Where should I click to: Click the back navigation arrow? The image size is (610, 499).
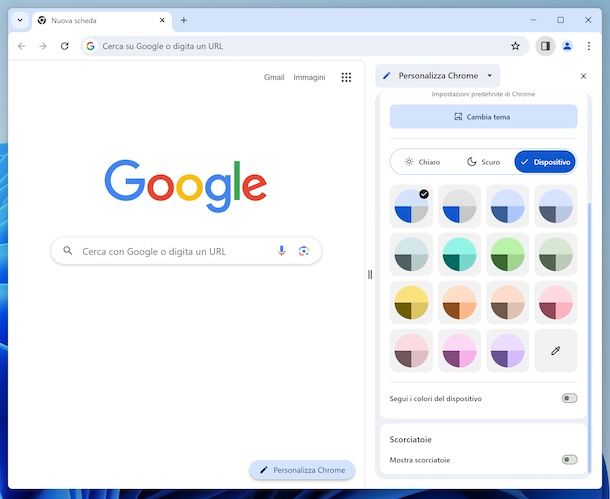pos(21,46)
